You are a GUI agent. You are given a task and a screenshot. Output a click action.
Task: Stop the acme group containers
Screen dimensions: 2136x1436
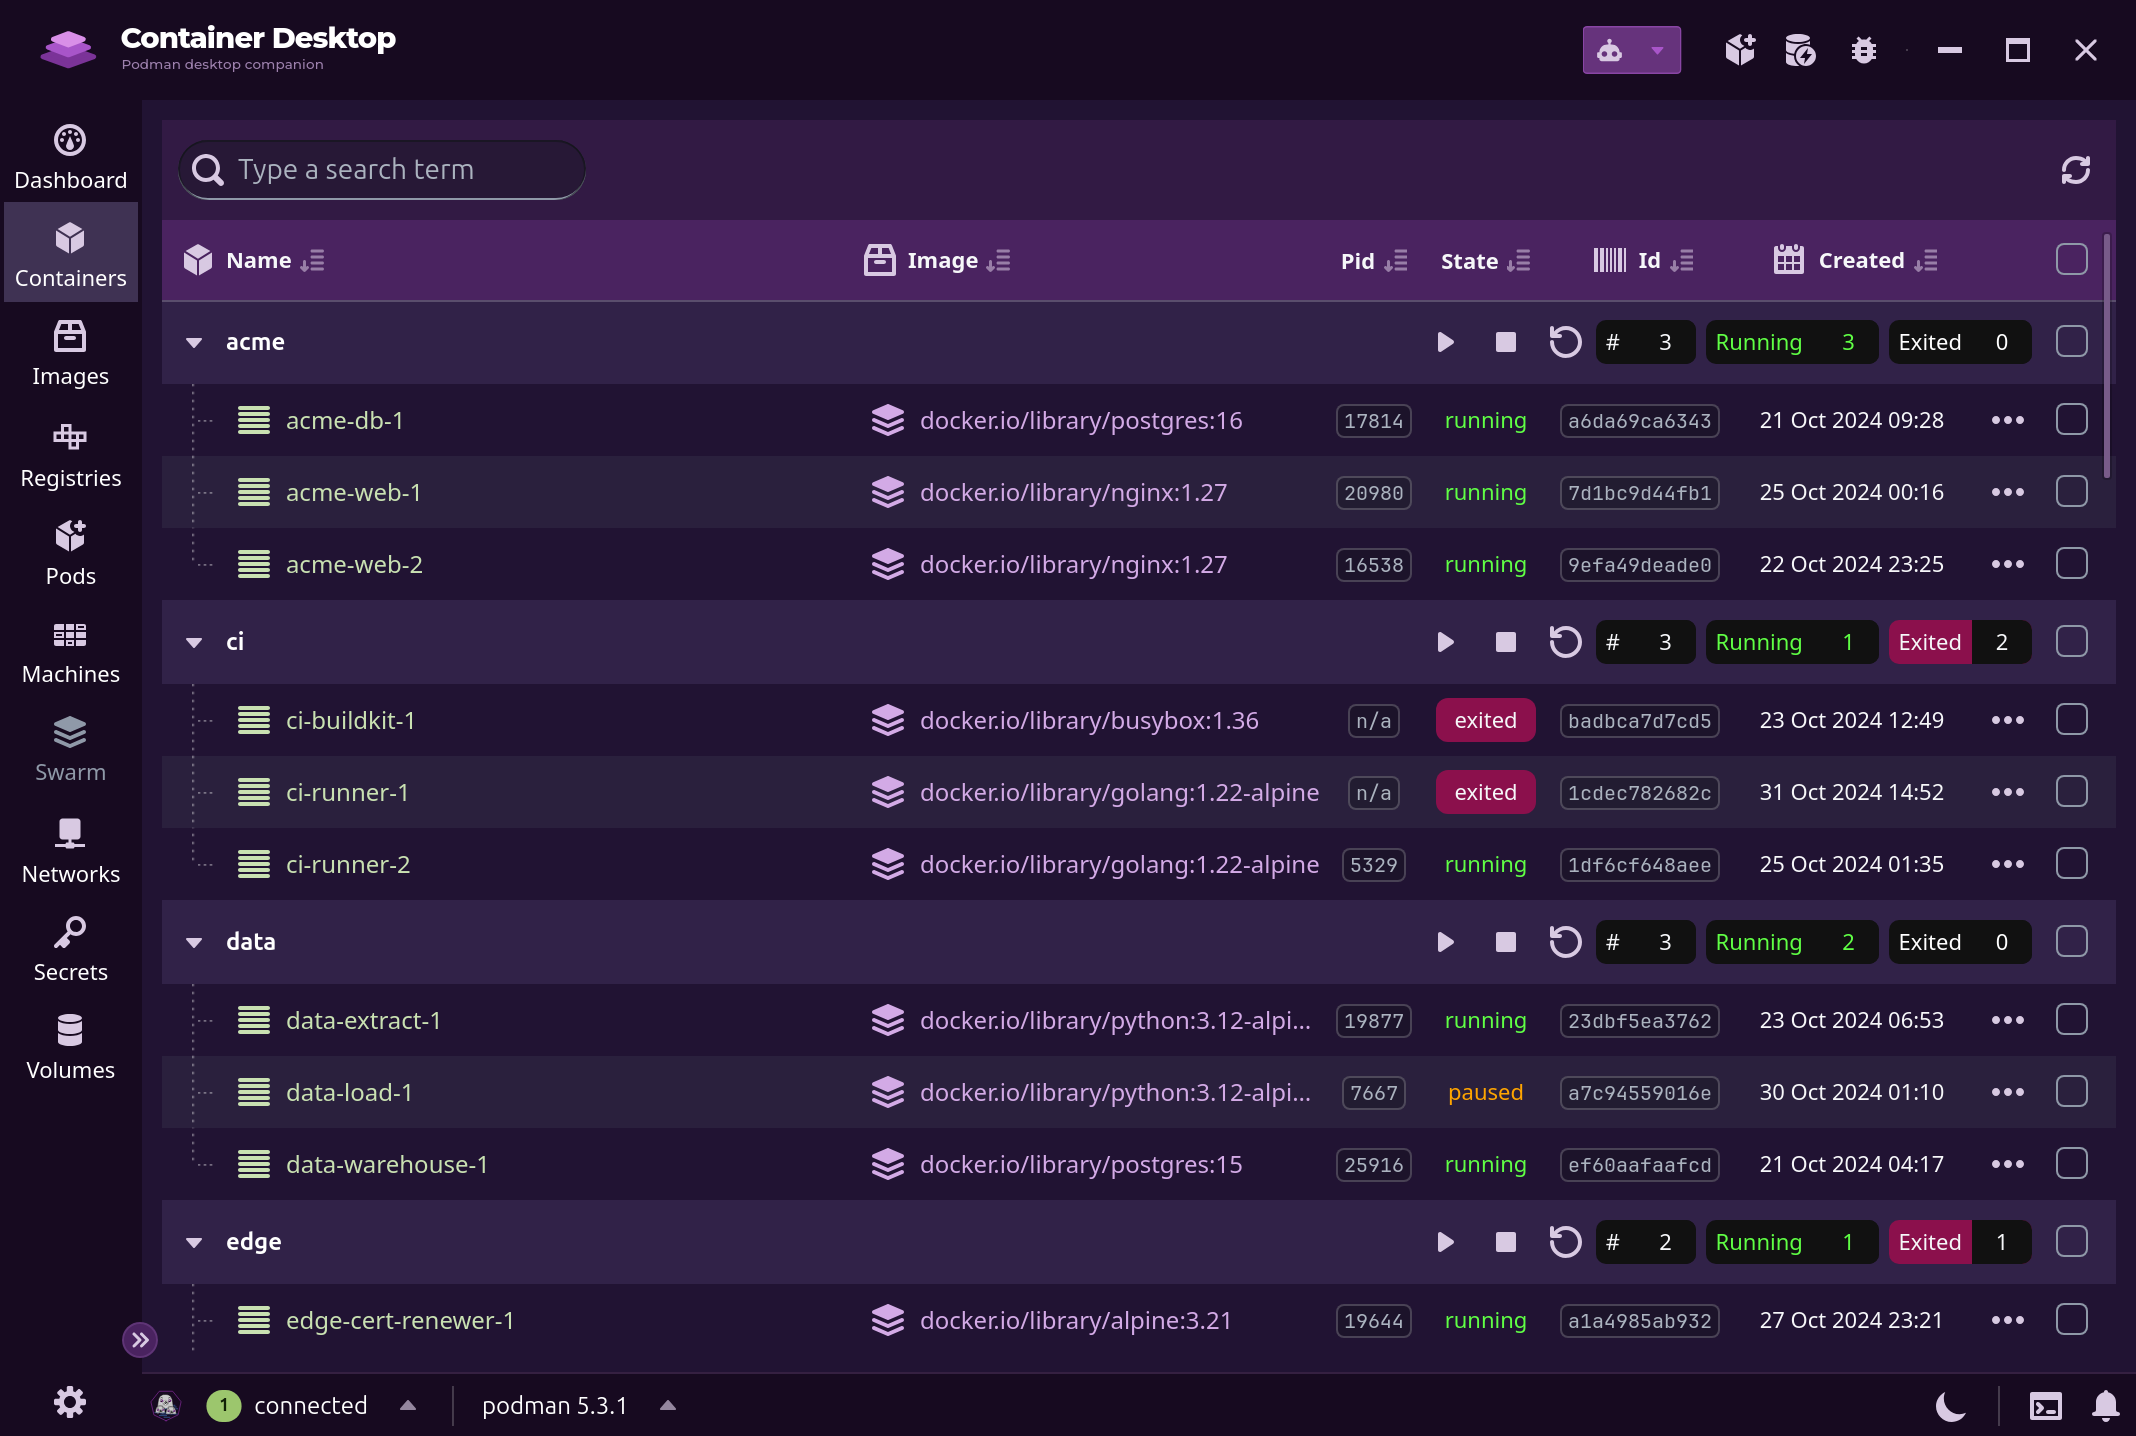tap(1505, 342)
